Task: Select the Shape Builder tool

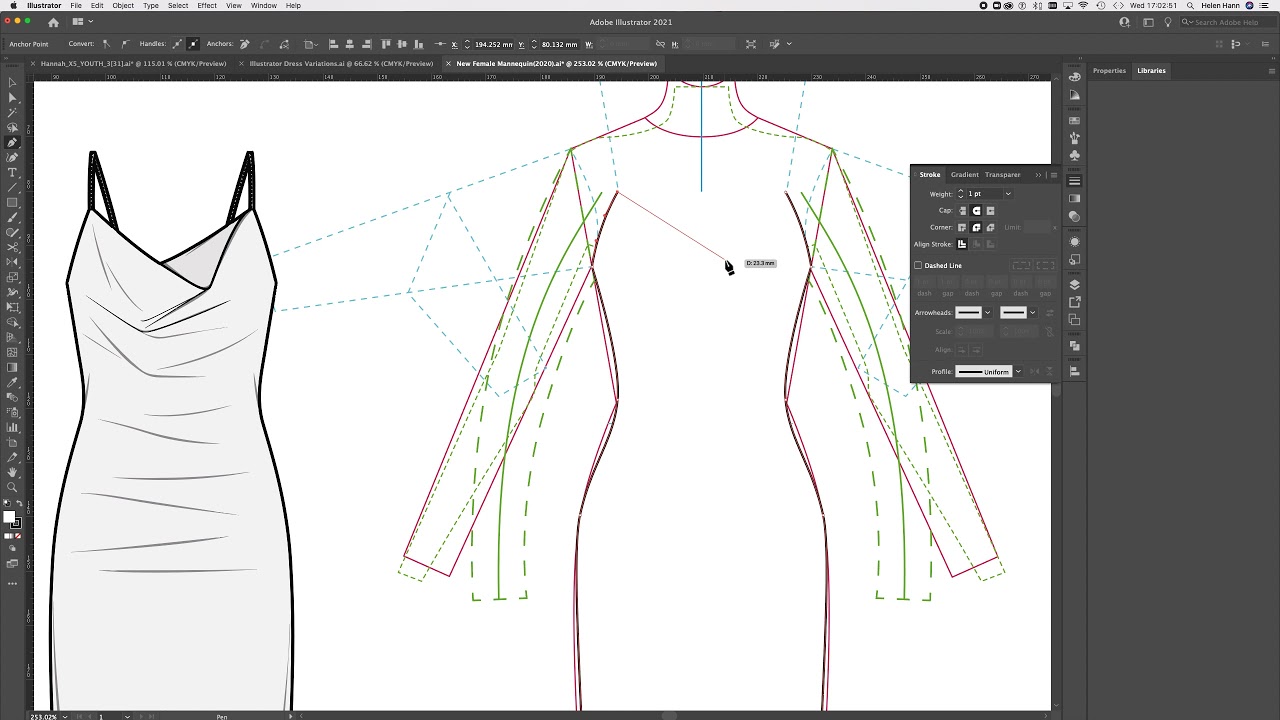Action: 12,323
